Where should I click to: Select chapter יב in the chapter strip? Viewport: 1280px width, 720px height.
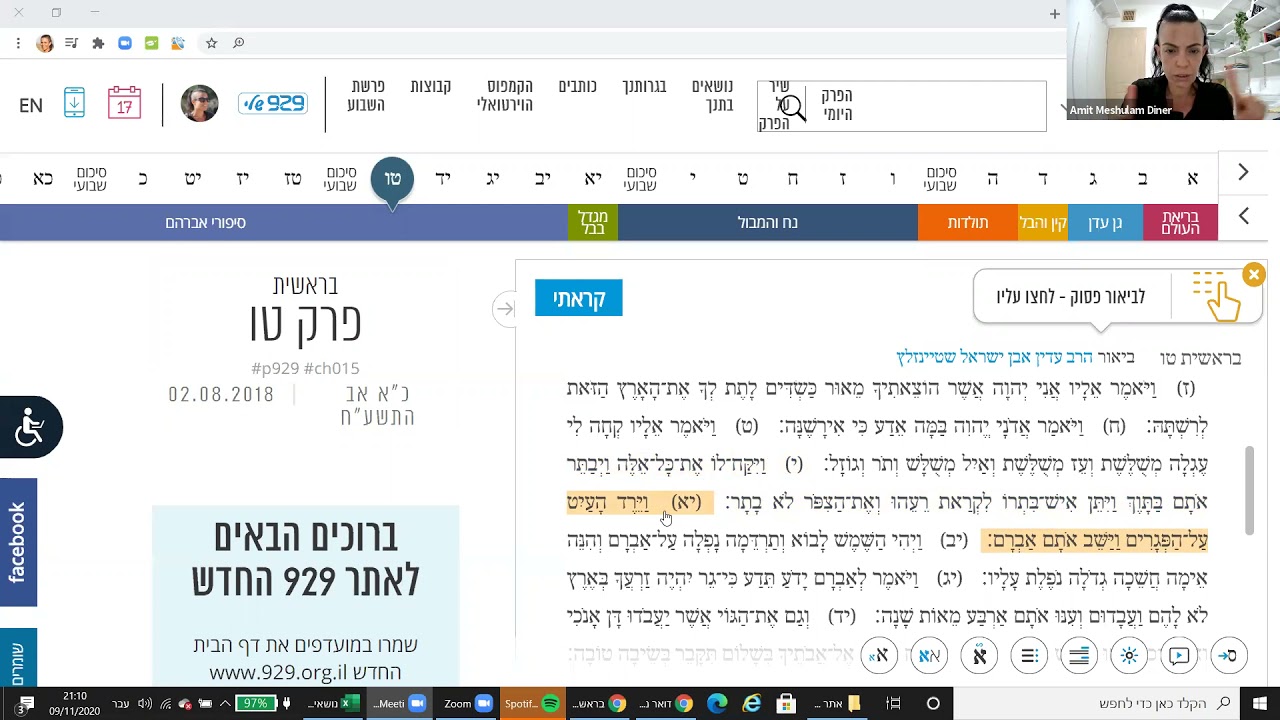[x=542, y=179]
